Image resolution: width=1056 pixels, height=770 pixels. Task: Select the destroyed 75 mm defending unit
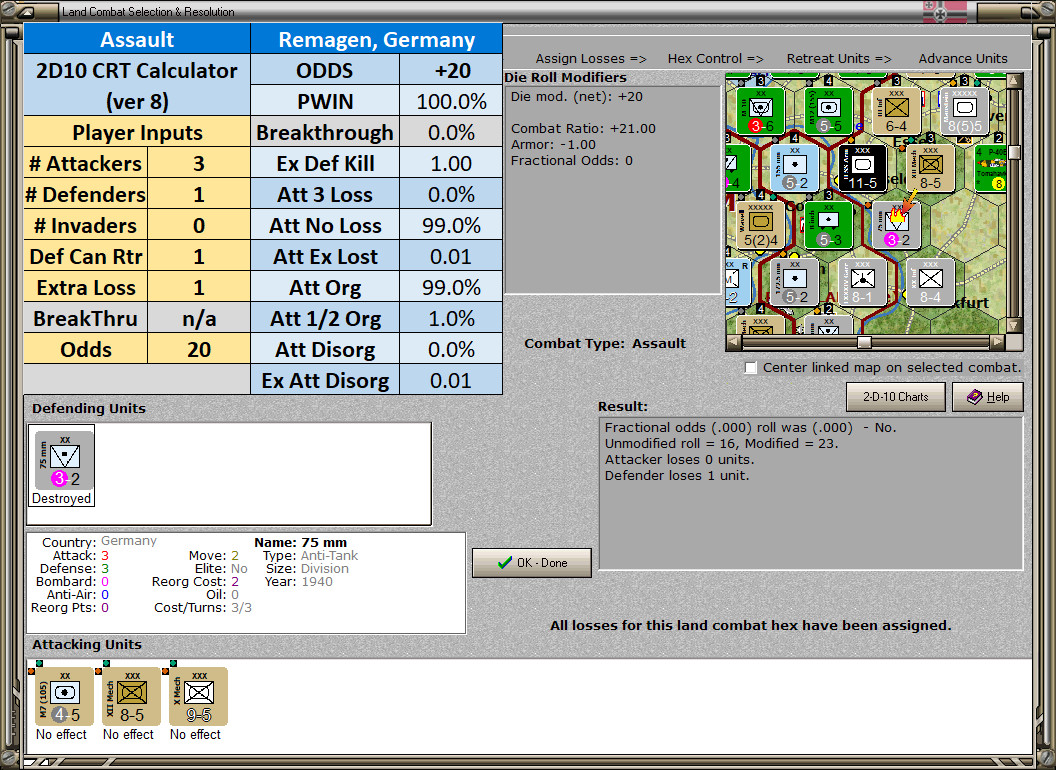pos(62,465)
